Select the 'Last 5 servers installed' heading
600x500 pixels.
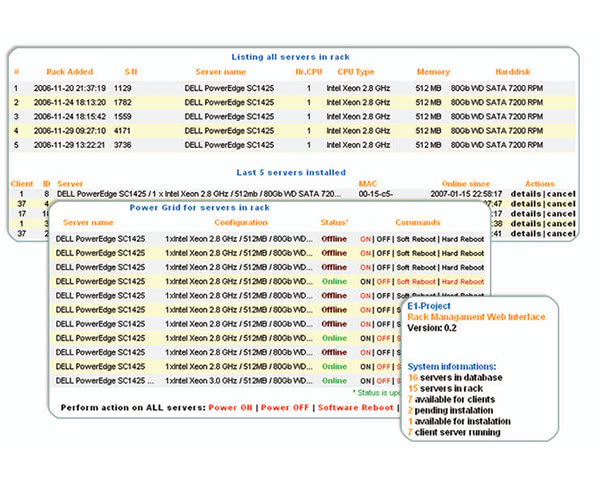pos(291,173)
